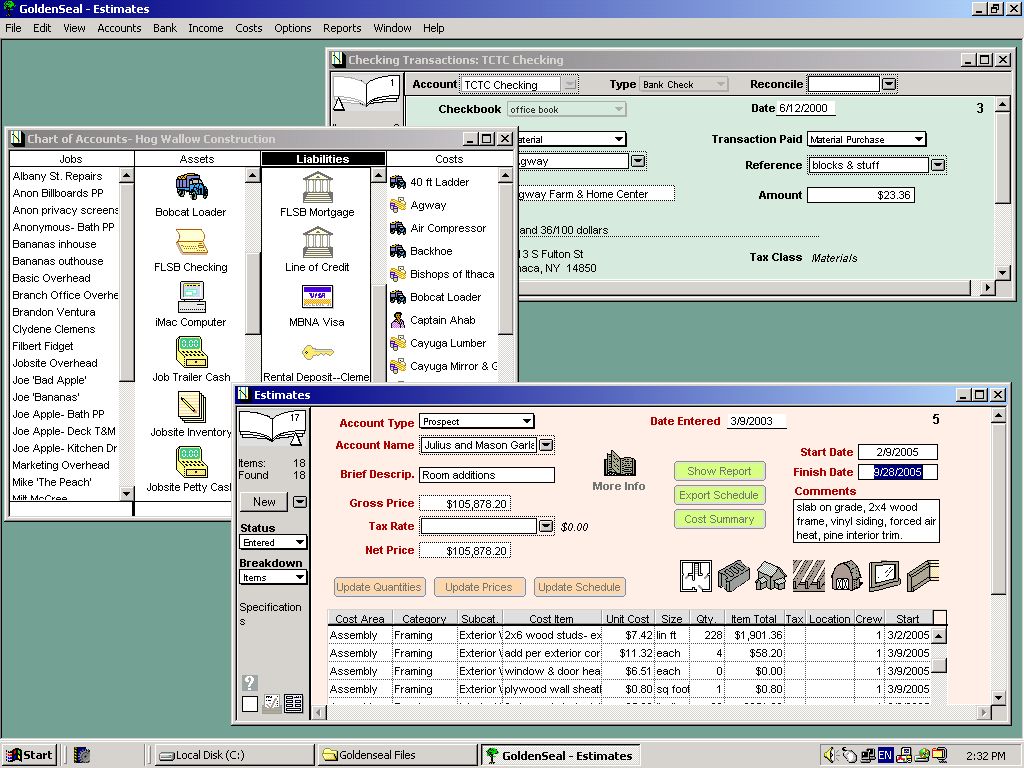Toggle the checkbox at the estimate table header

(x=939, y=618)
